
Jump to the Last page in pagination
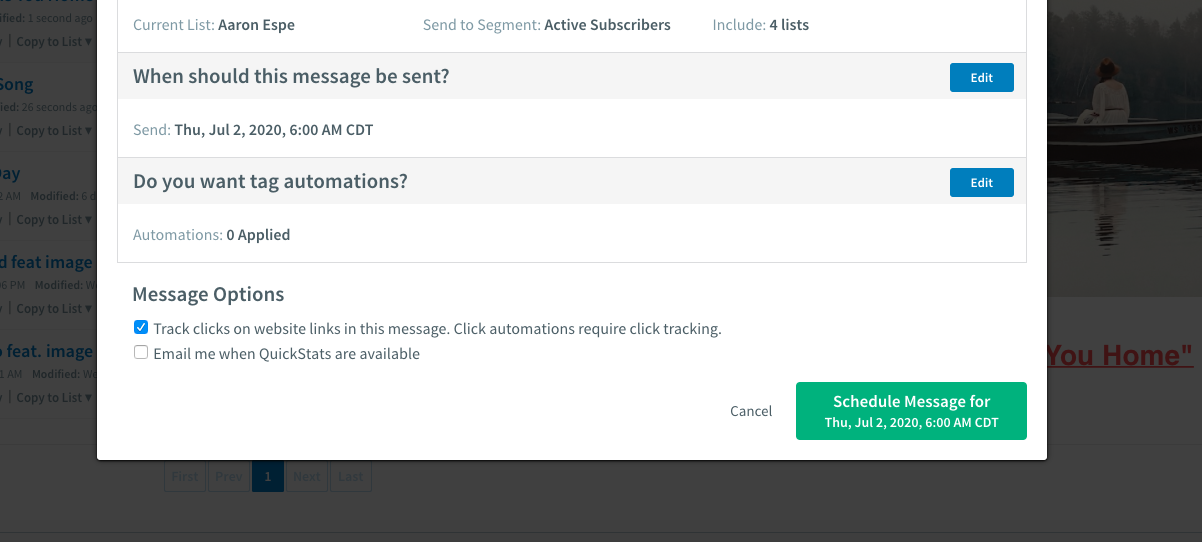[x=351, y=476]
